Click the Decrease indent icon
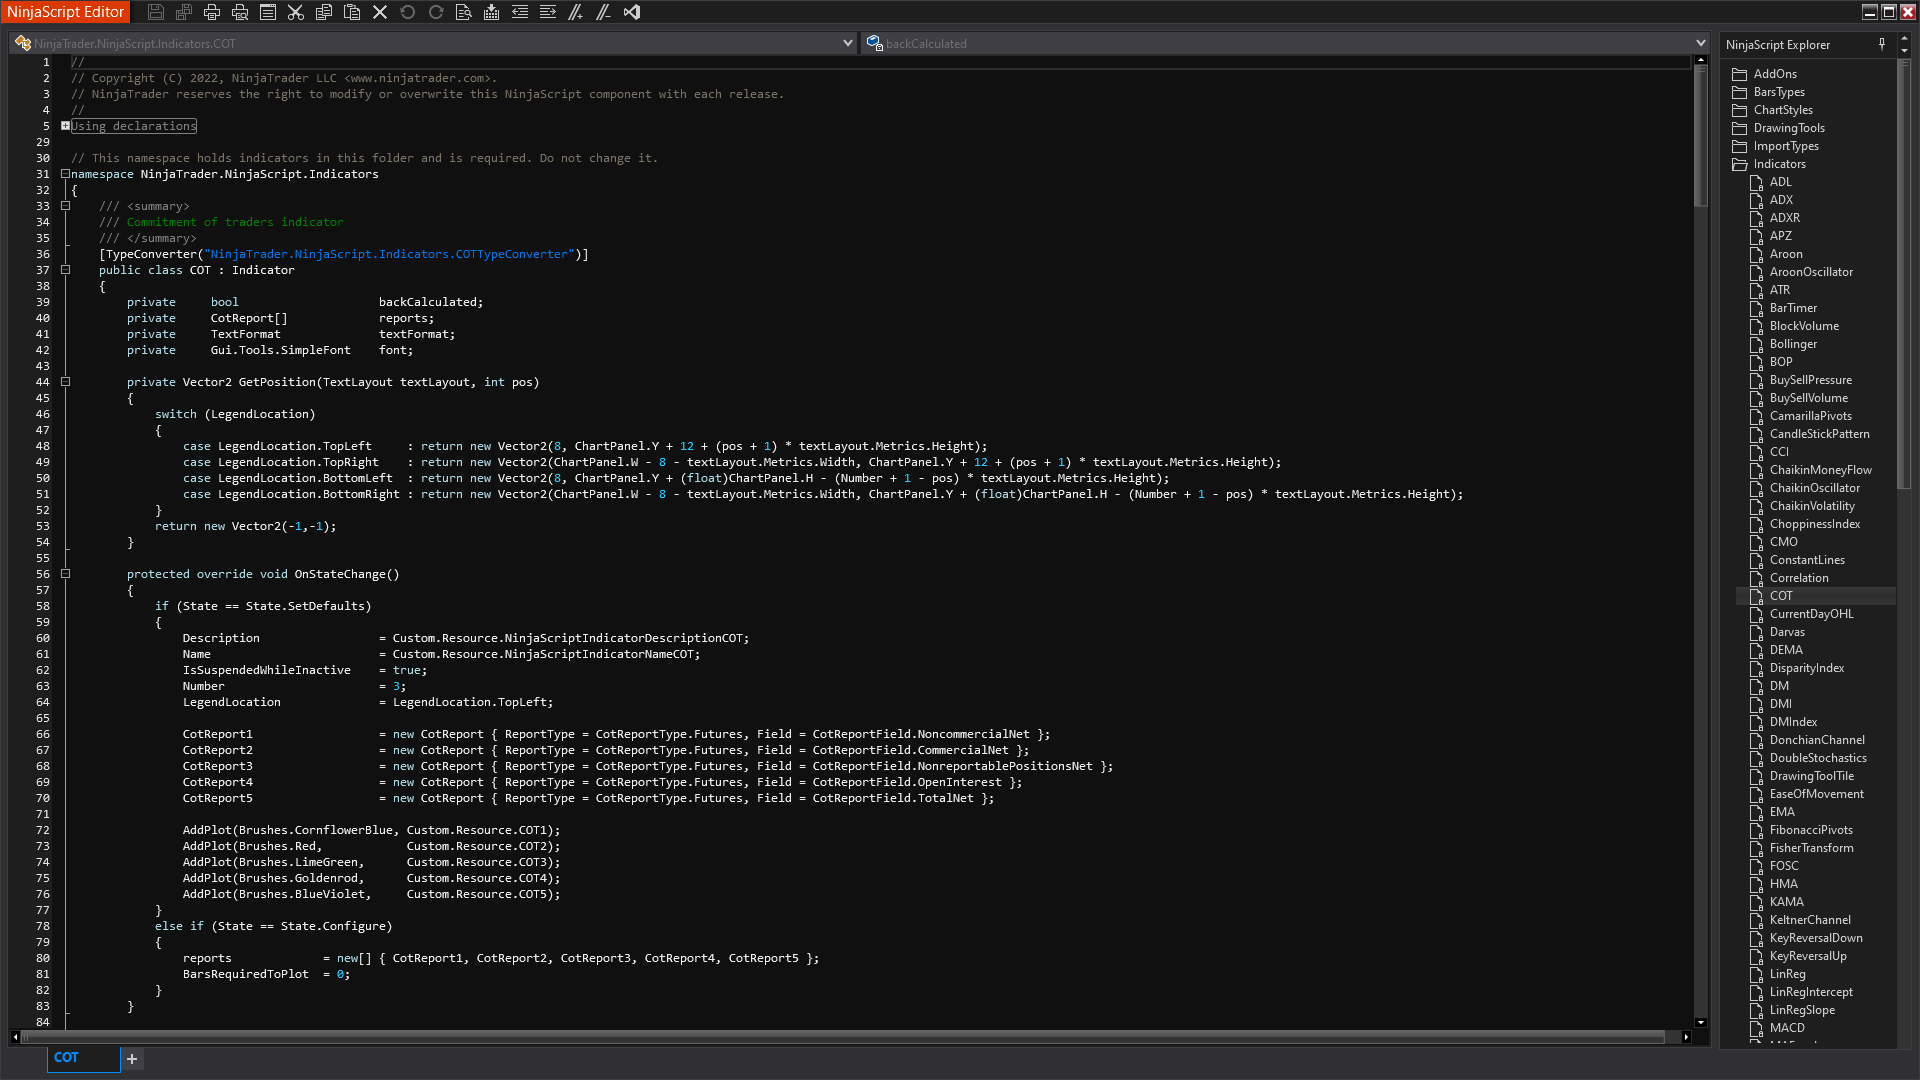The width and height of the screenshot is (1920, 1080). [x=520, y=12]
